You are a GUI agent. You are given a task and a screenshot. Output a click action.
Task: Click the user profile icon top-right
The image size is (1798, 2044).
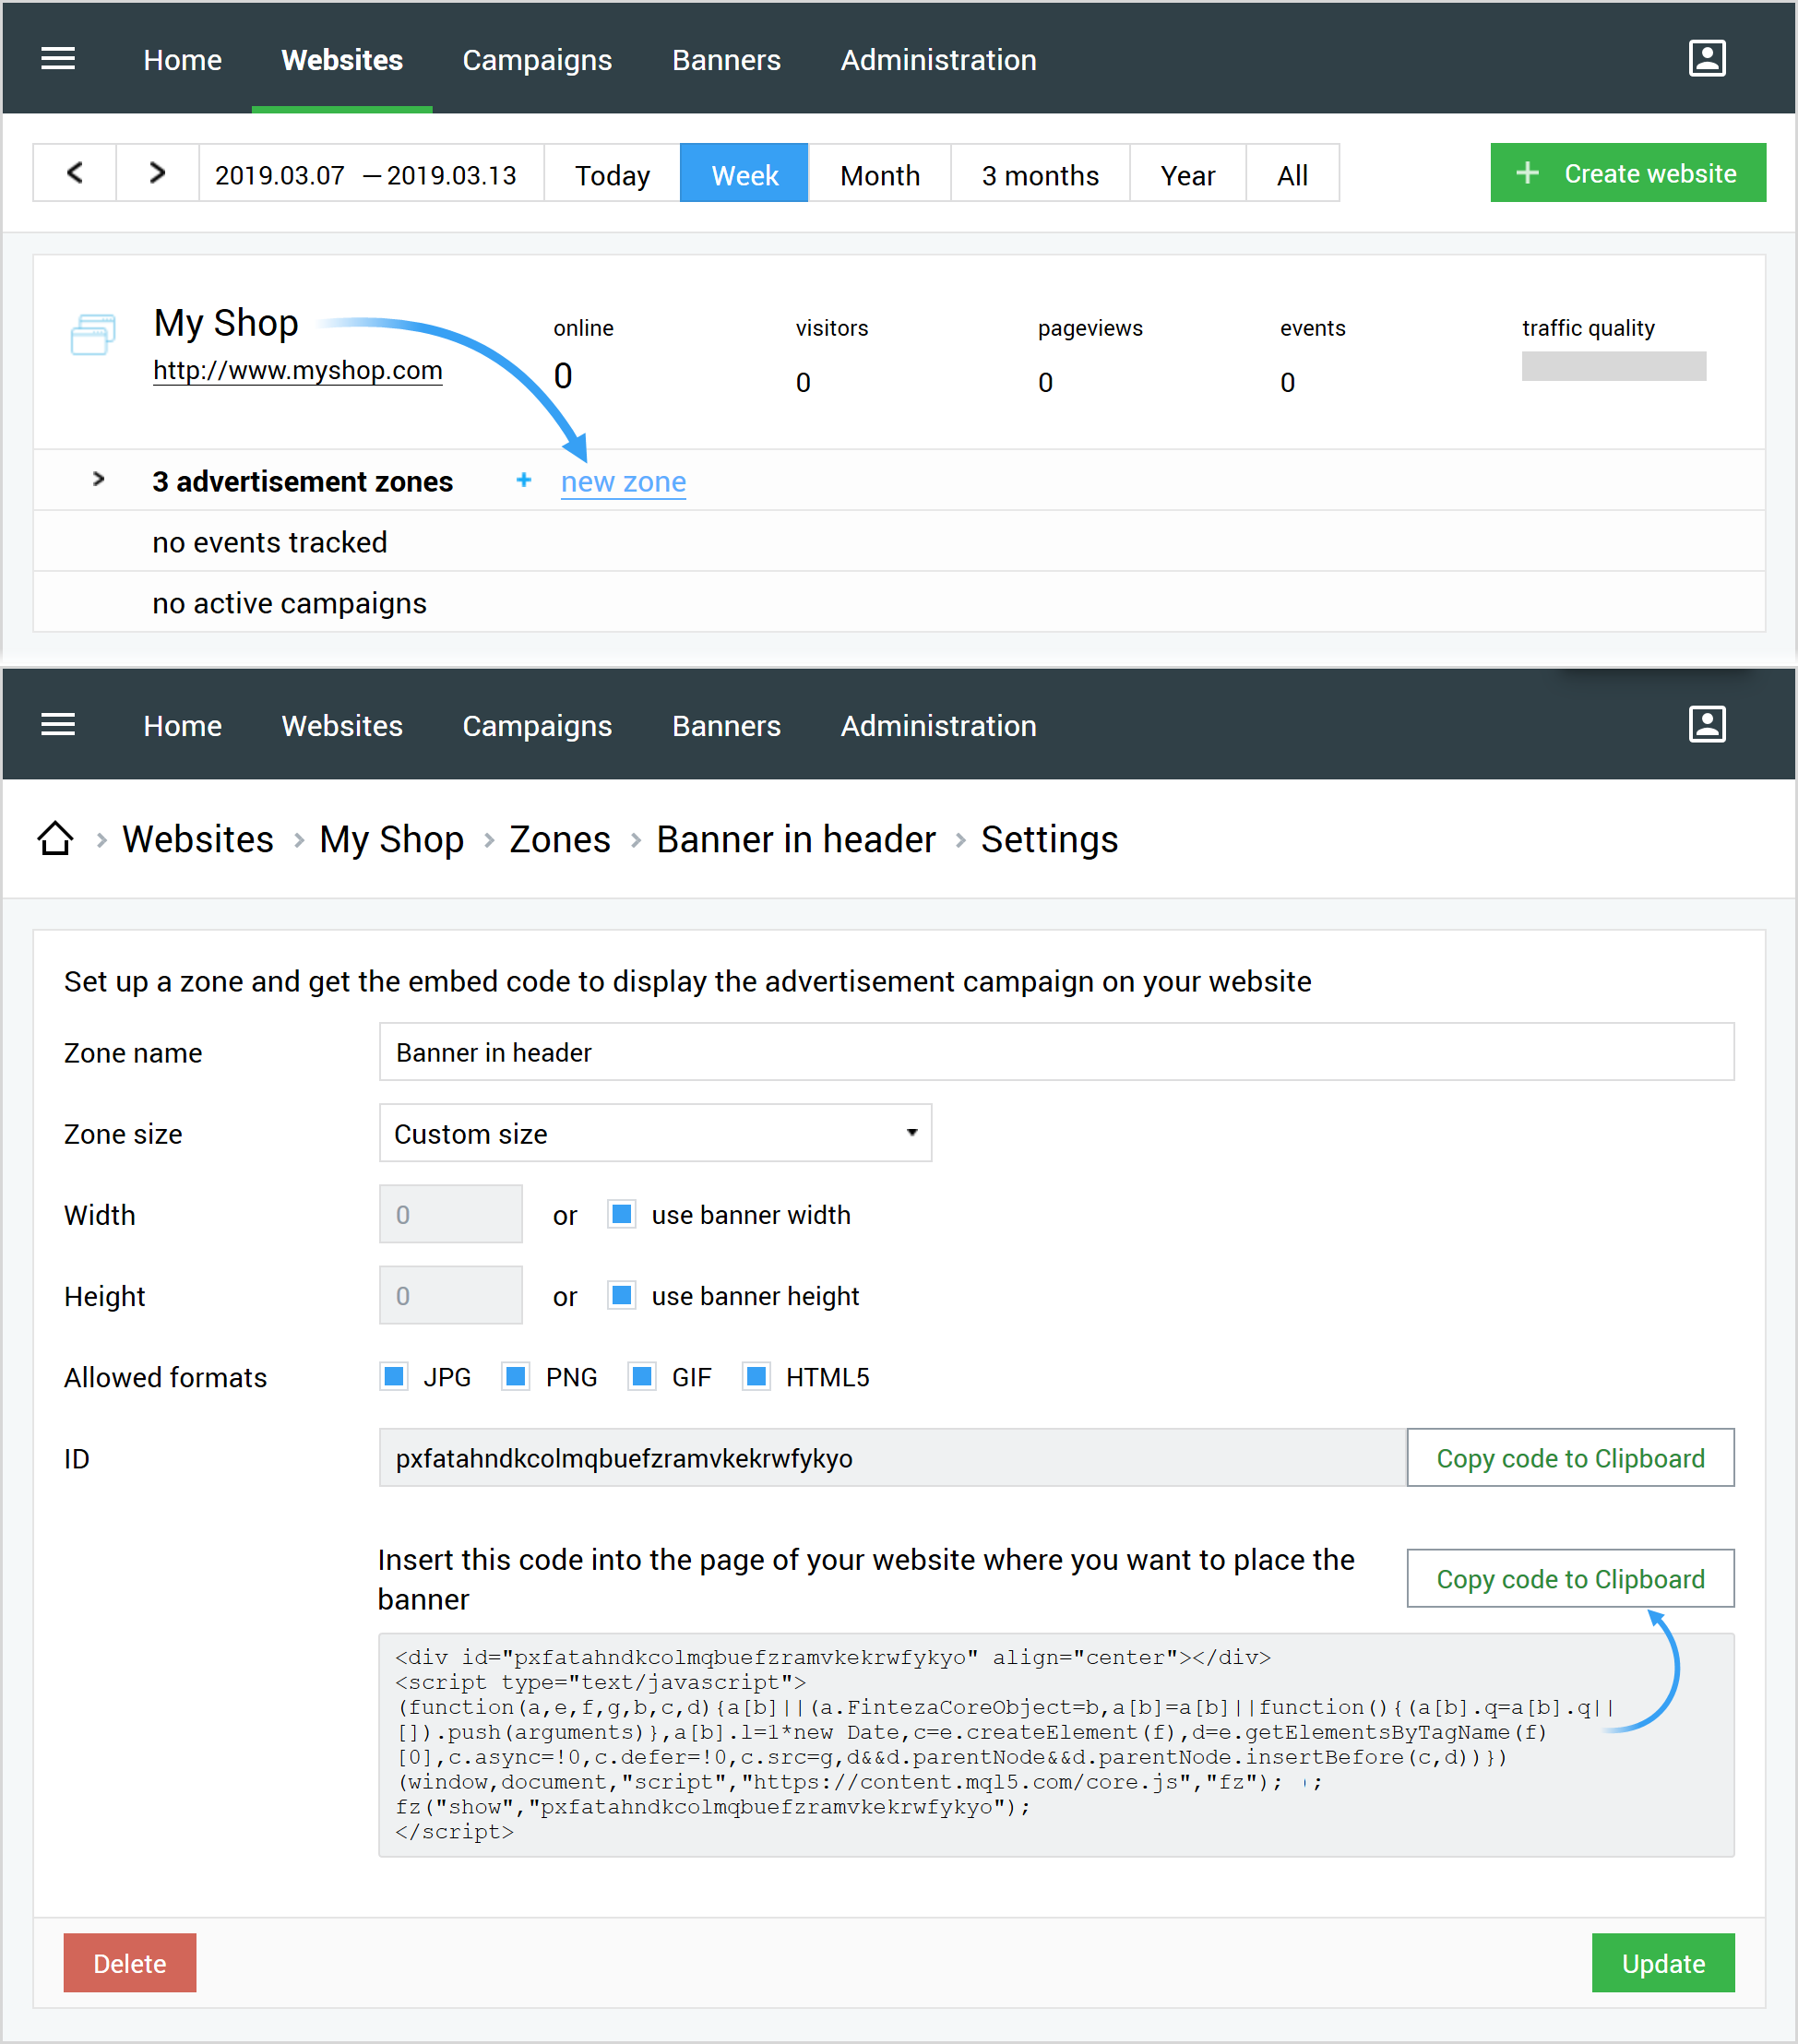pos(1708,59)
